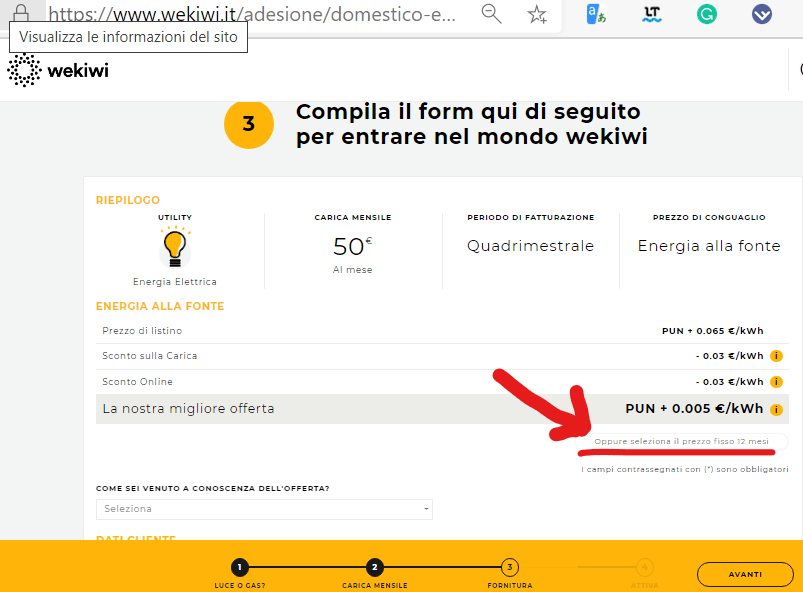The width and height of the screenshot is (803, 592).
Task: Select step 4 Attiva
Action: [645, 567]
